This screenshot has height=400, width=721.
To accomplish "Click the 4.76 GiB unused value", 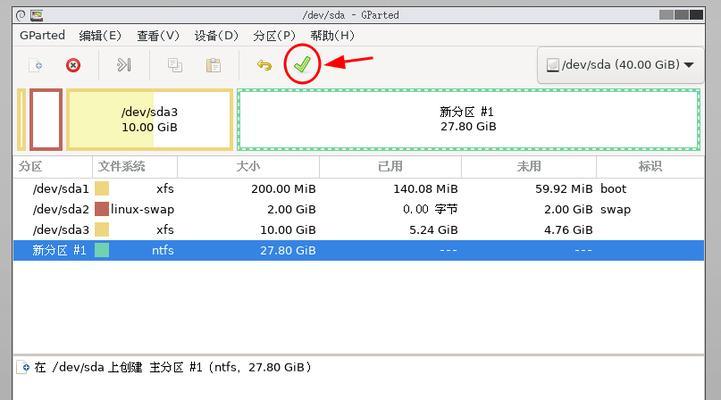I will point(568,229).
